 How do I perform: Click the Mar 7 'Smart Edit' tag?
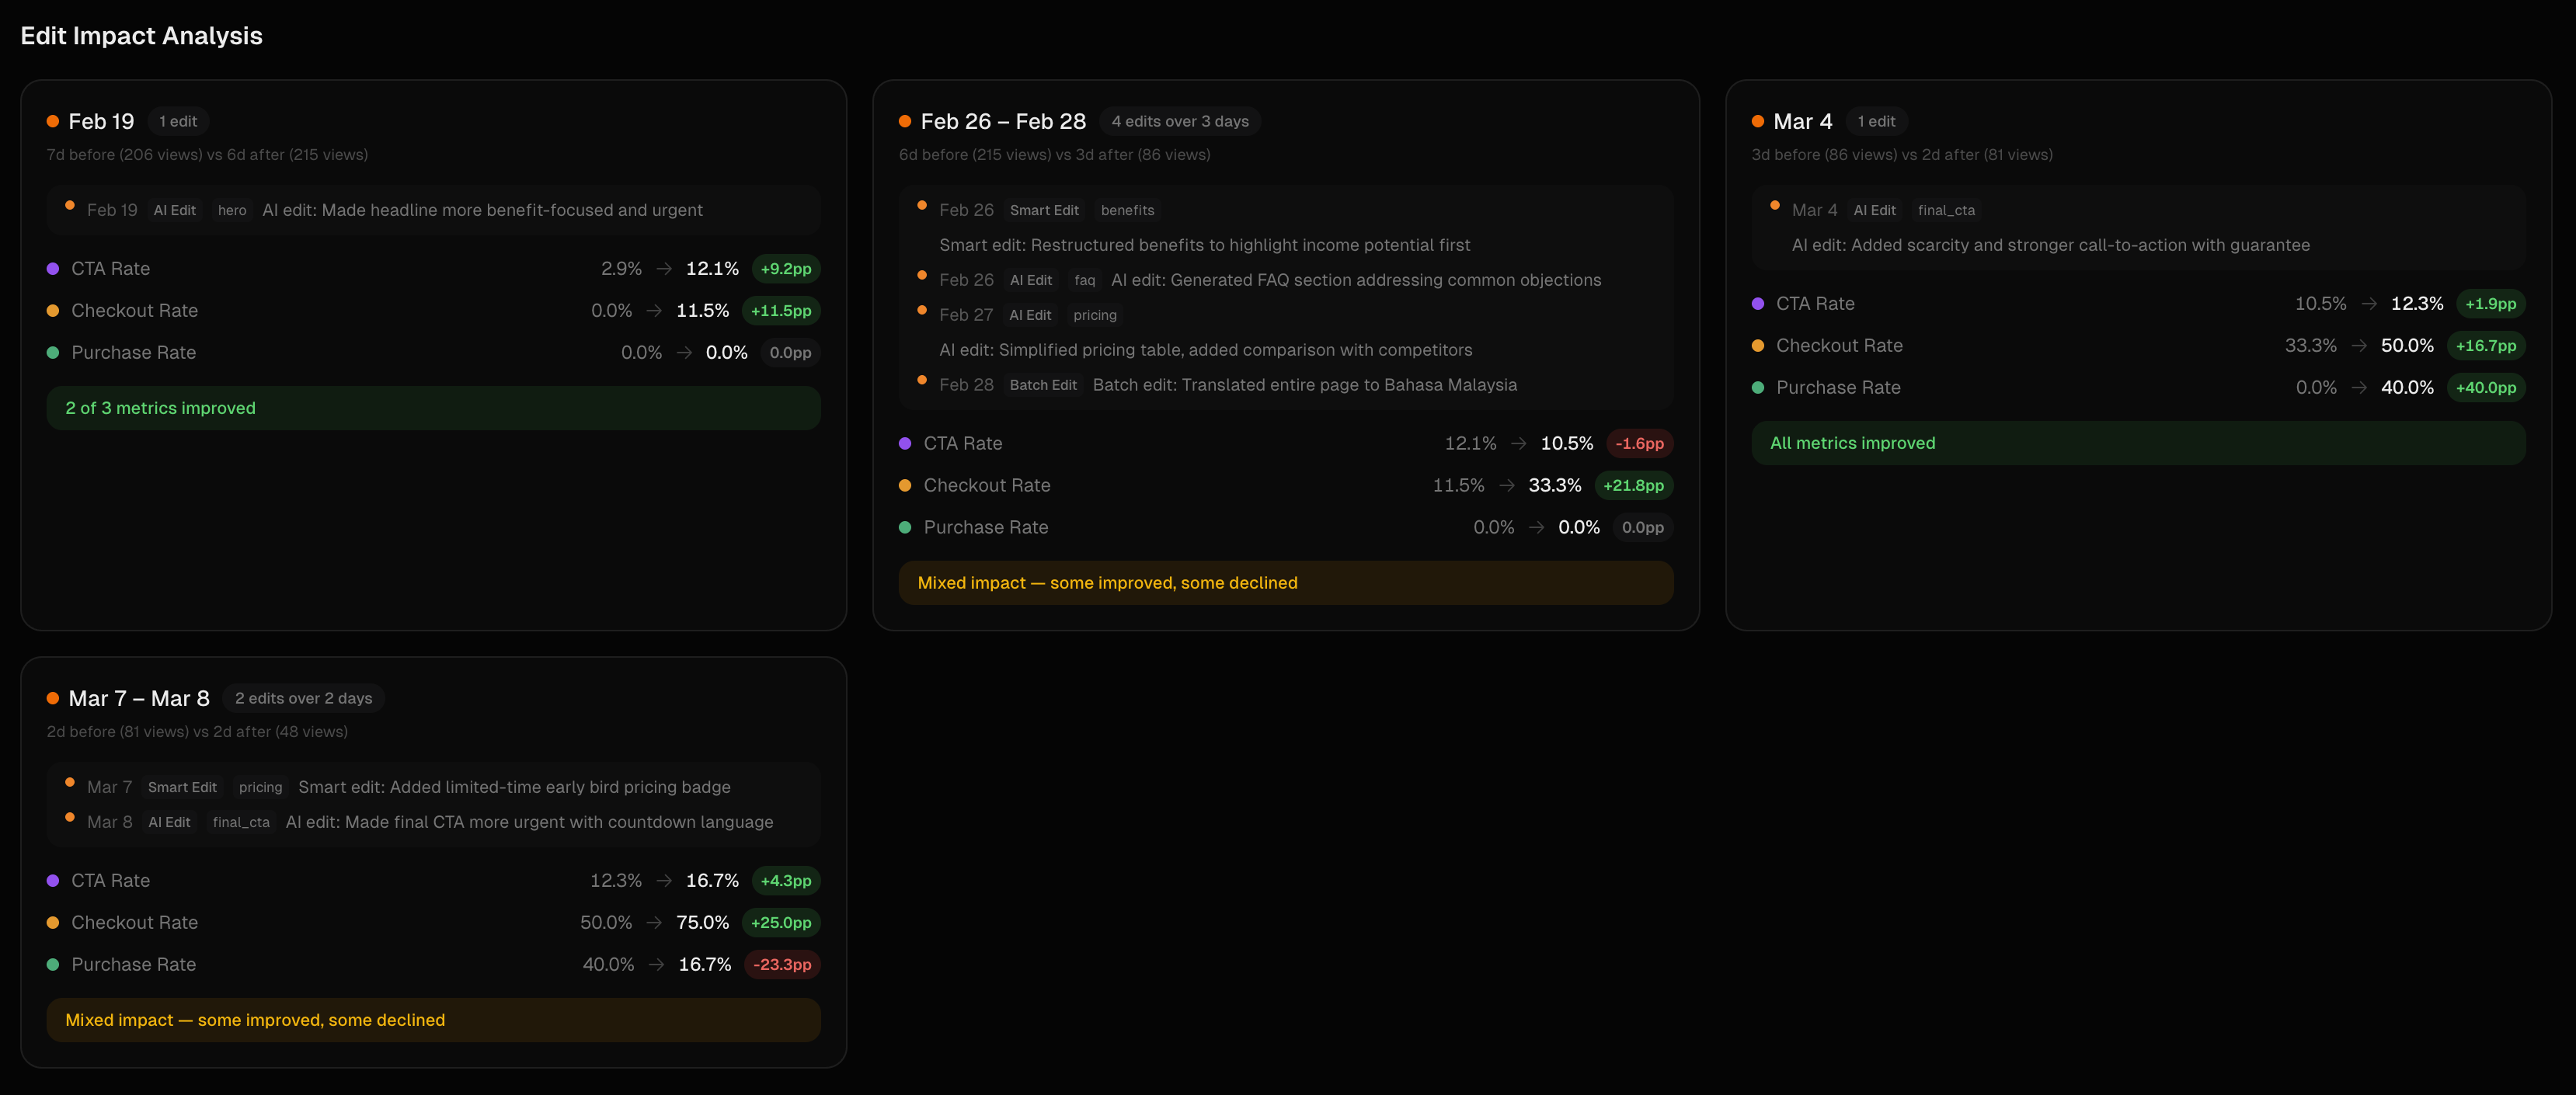tap(182, 787)
